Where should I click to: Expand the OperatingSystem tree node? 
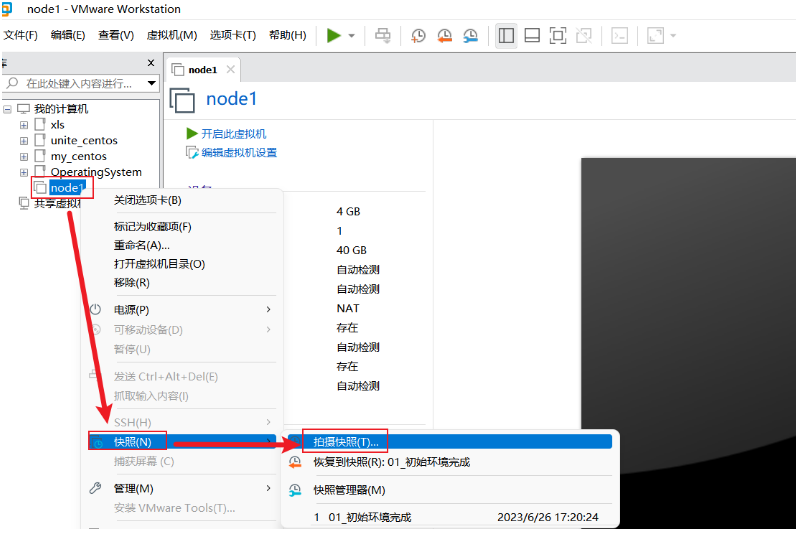click(24, 173)
